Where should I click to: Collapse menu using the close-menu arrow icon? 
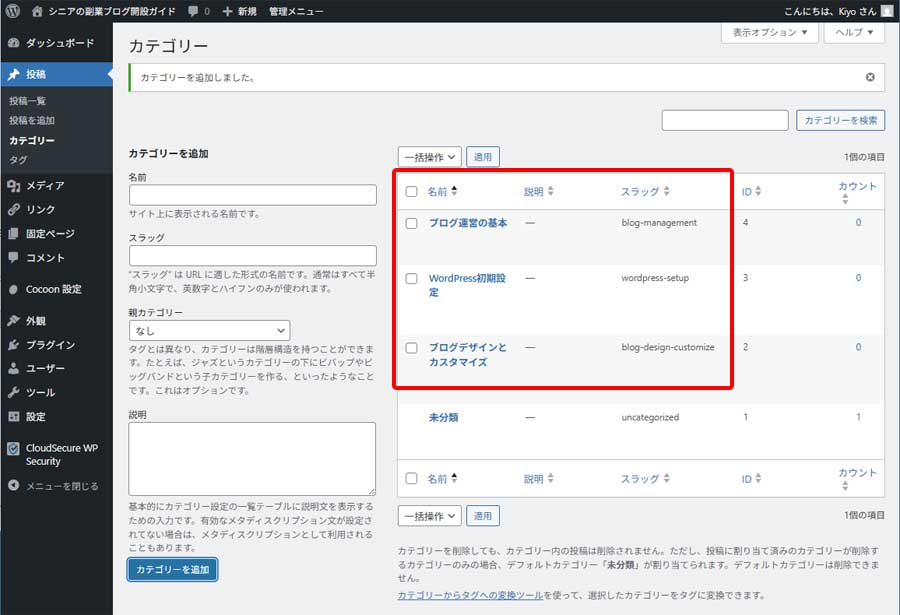point(13,486)
